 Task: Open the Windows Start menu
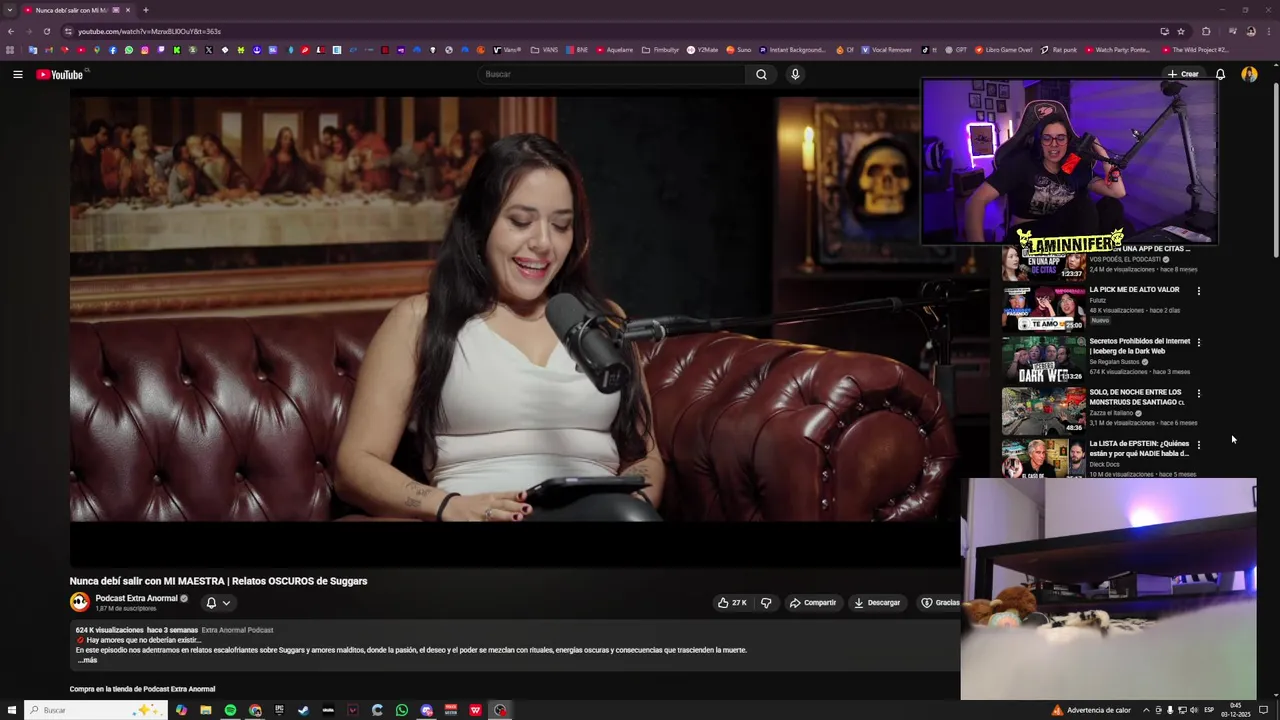coord(12,710)
